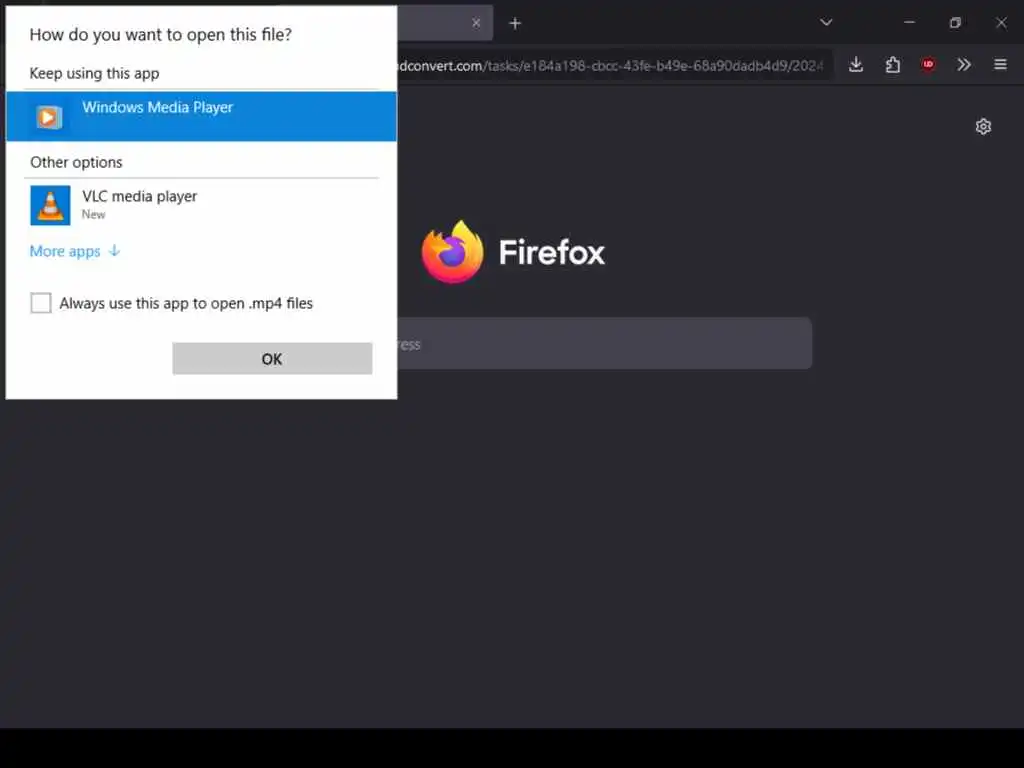The height and width of the screenshot is (768, 1024).
Task: Expand the list all tabs dropdown arrow
Action: (x=826, y=23)
